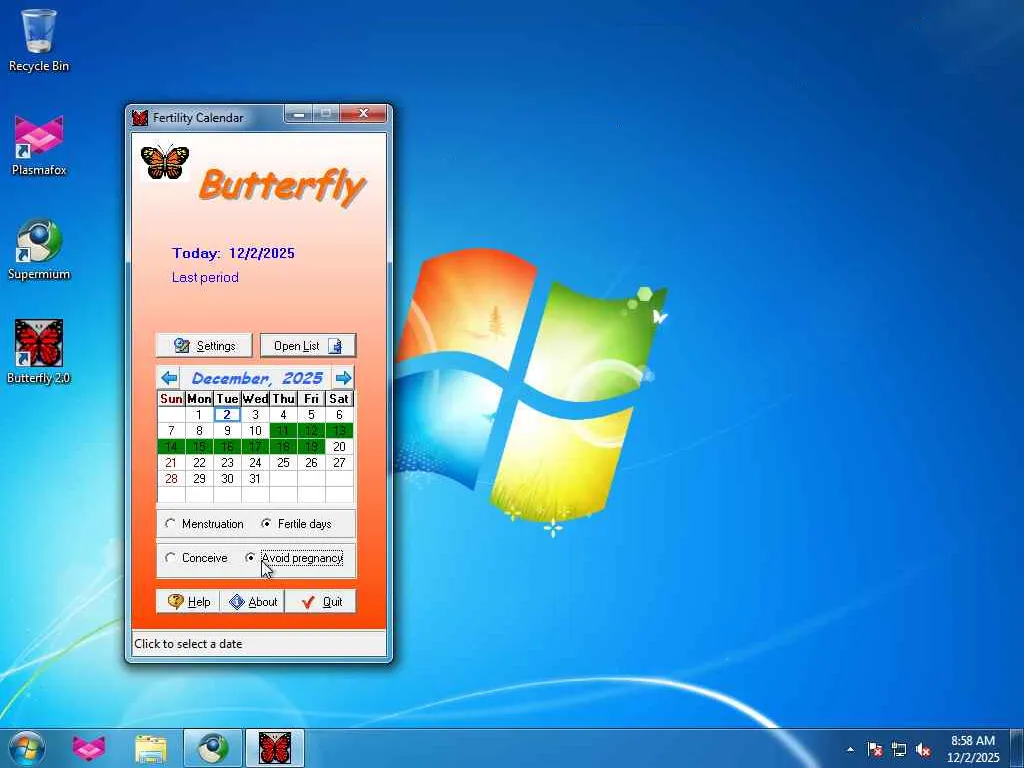Select green fertile day 19
Viewport: 1024px width, 768px height.
tap(312, 447)
